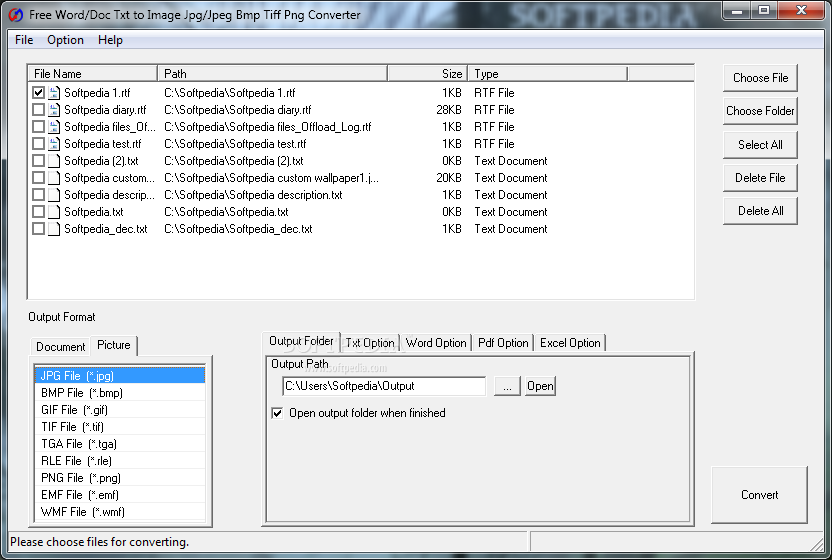The image size is (832, 560).
Task: Open the Option menu
Action: click(x=65, y=40)
